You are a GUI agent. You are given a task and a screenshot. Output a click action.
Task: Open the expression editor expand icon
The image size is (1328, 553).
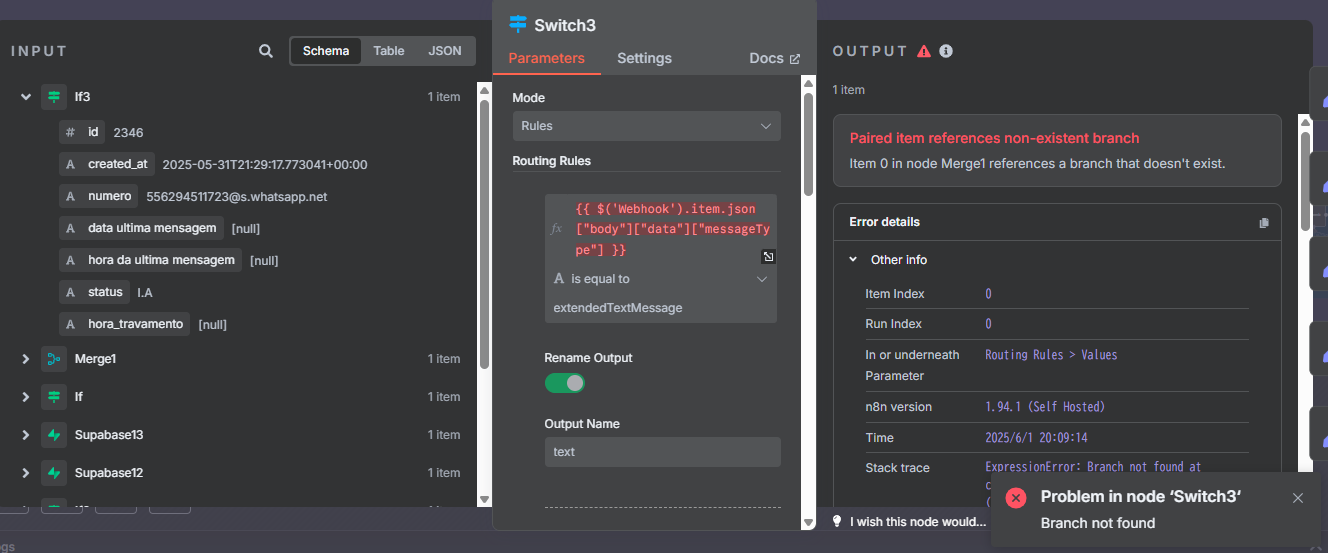point(768,257)
